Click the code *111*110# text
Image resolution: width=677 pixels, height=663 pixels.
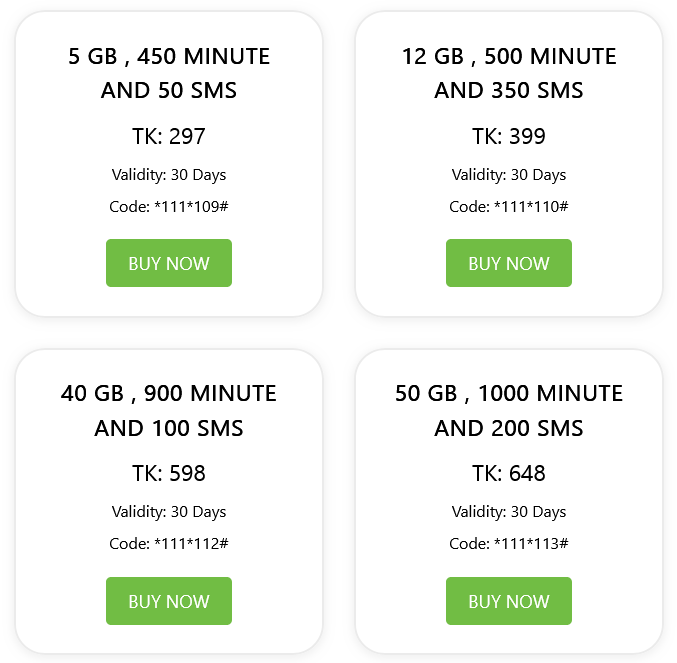[x=509, y=207]
